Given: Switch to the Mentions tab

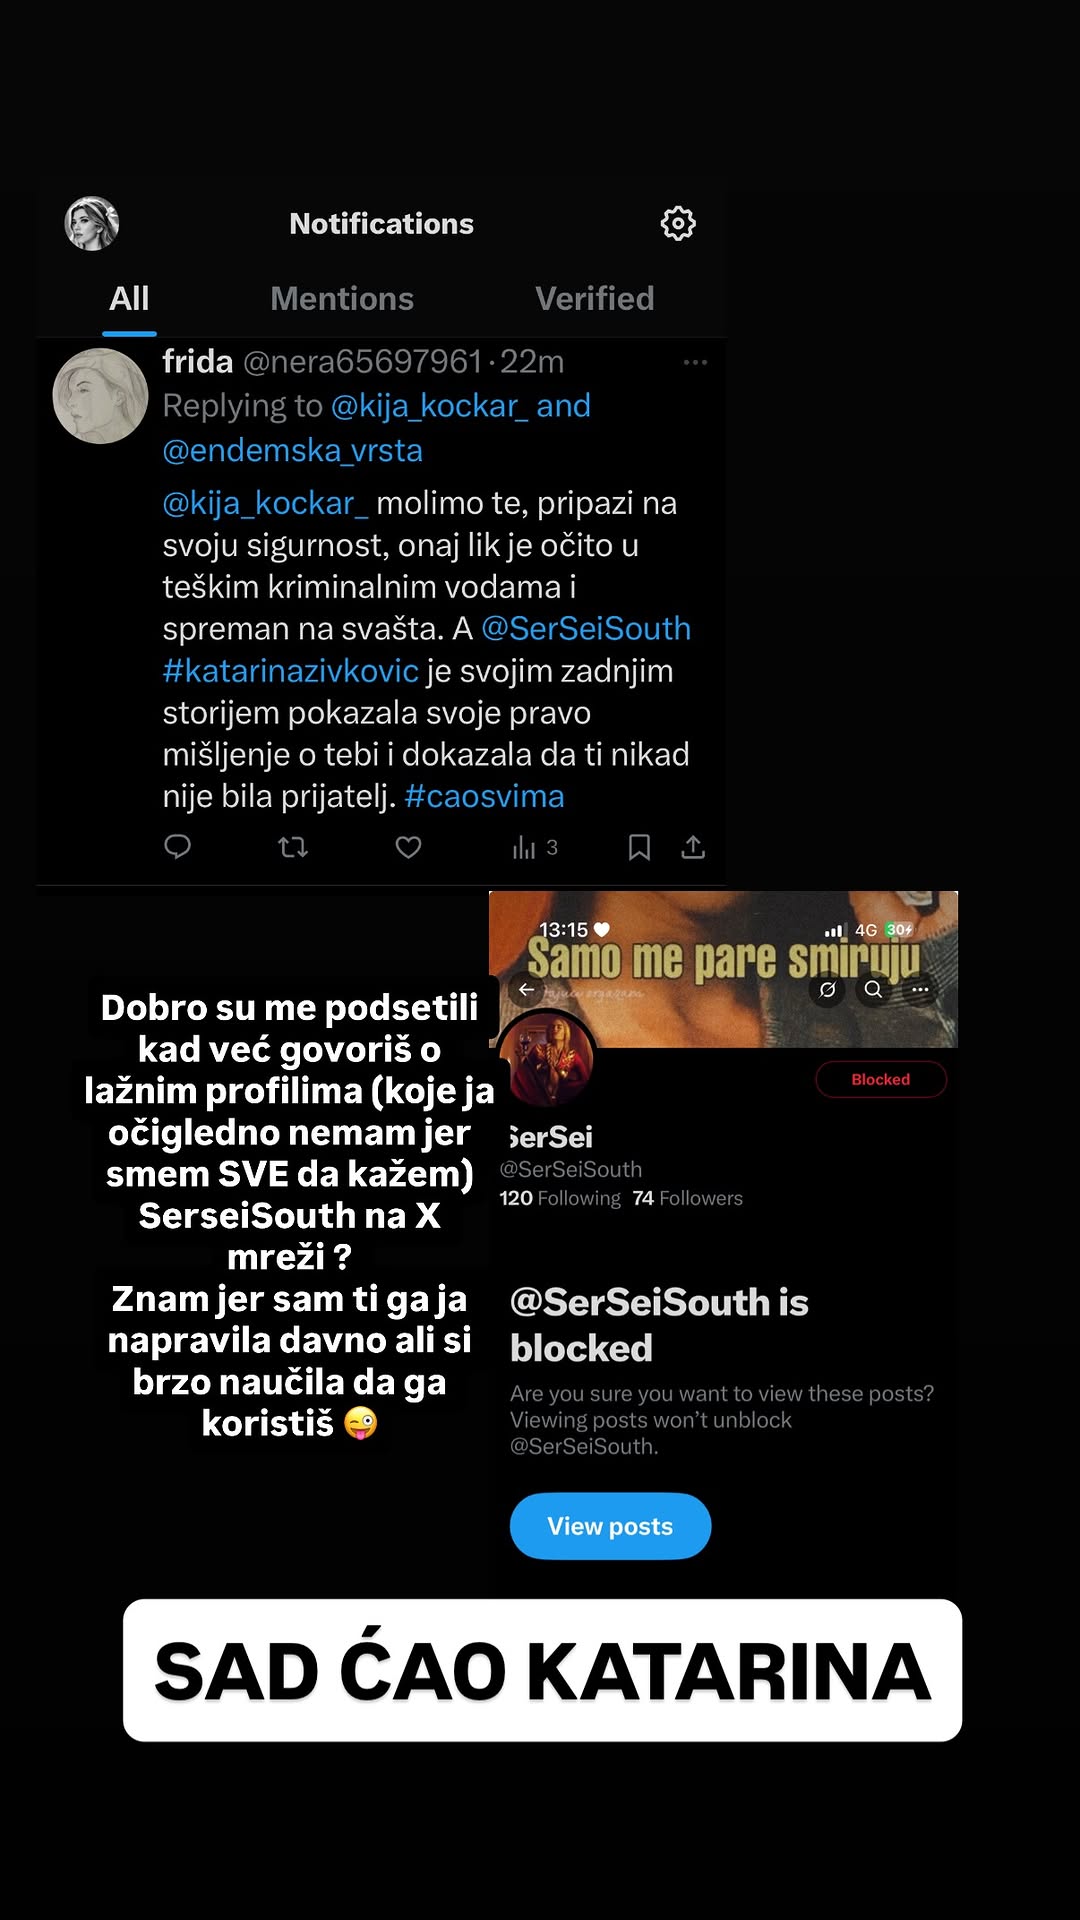Looking at the screenshot, I should coord(342,298).
